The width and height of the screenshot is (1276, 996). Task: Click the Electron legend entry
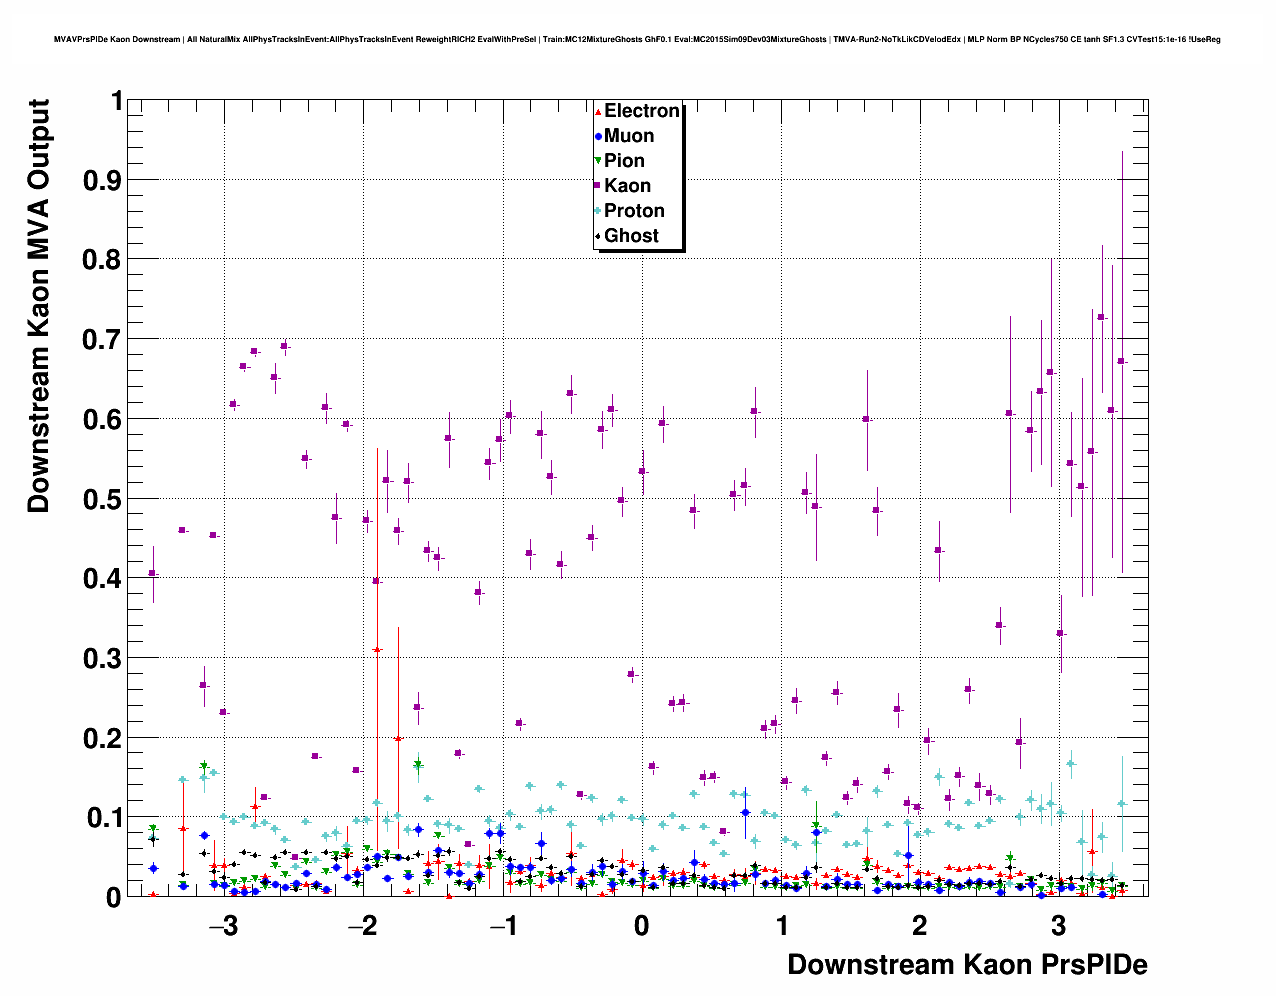pos(642,111)
